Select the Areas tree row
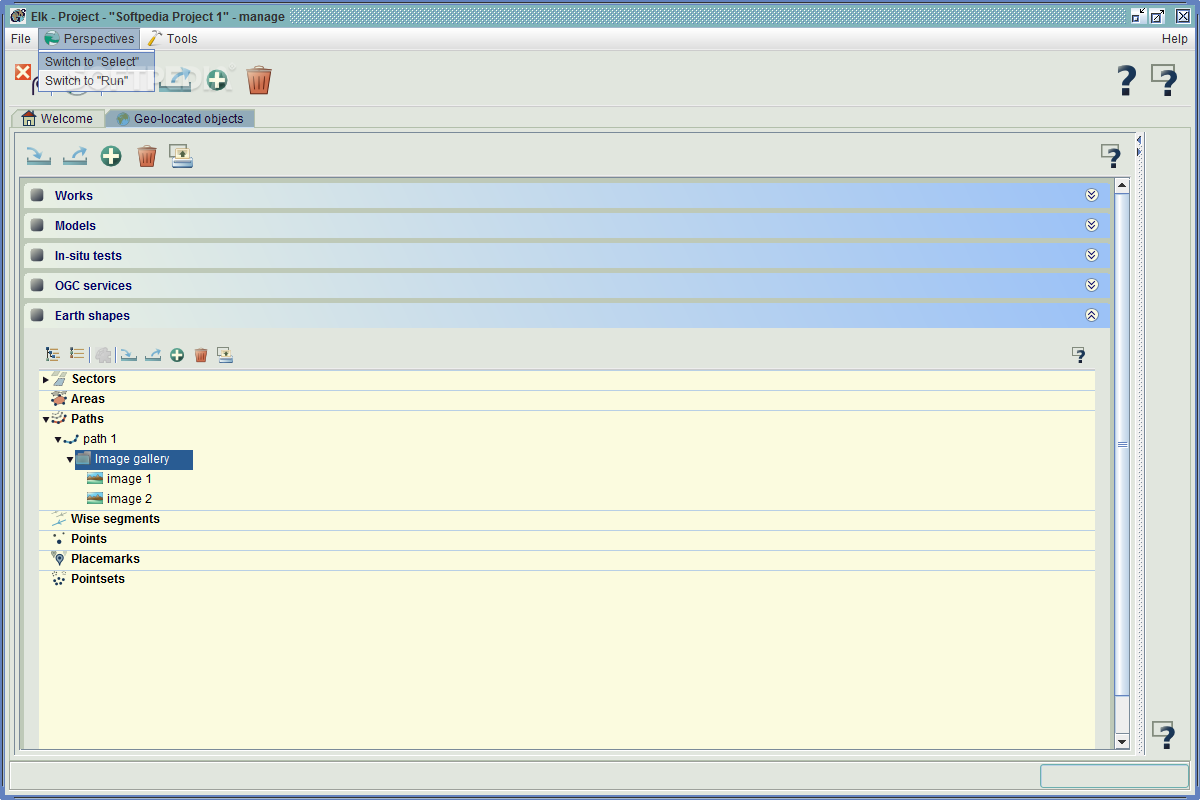Image resolution: width=1200 pixels, height=800 pixels. 567,399
